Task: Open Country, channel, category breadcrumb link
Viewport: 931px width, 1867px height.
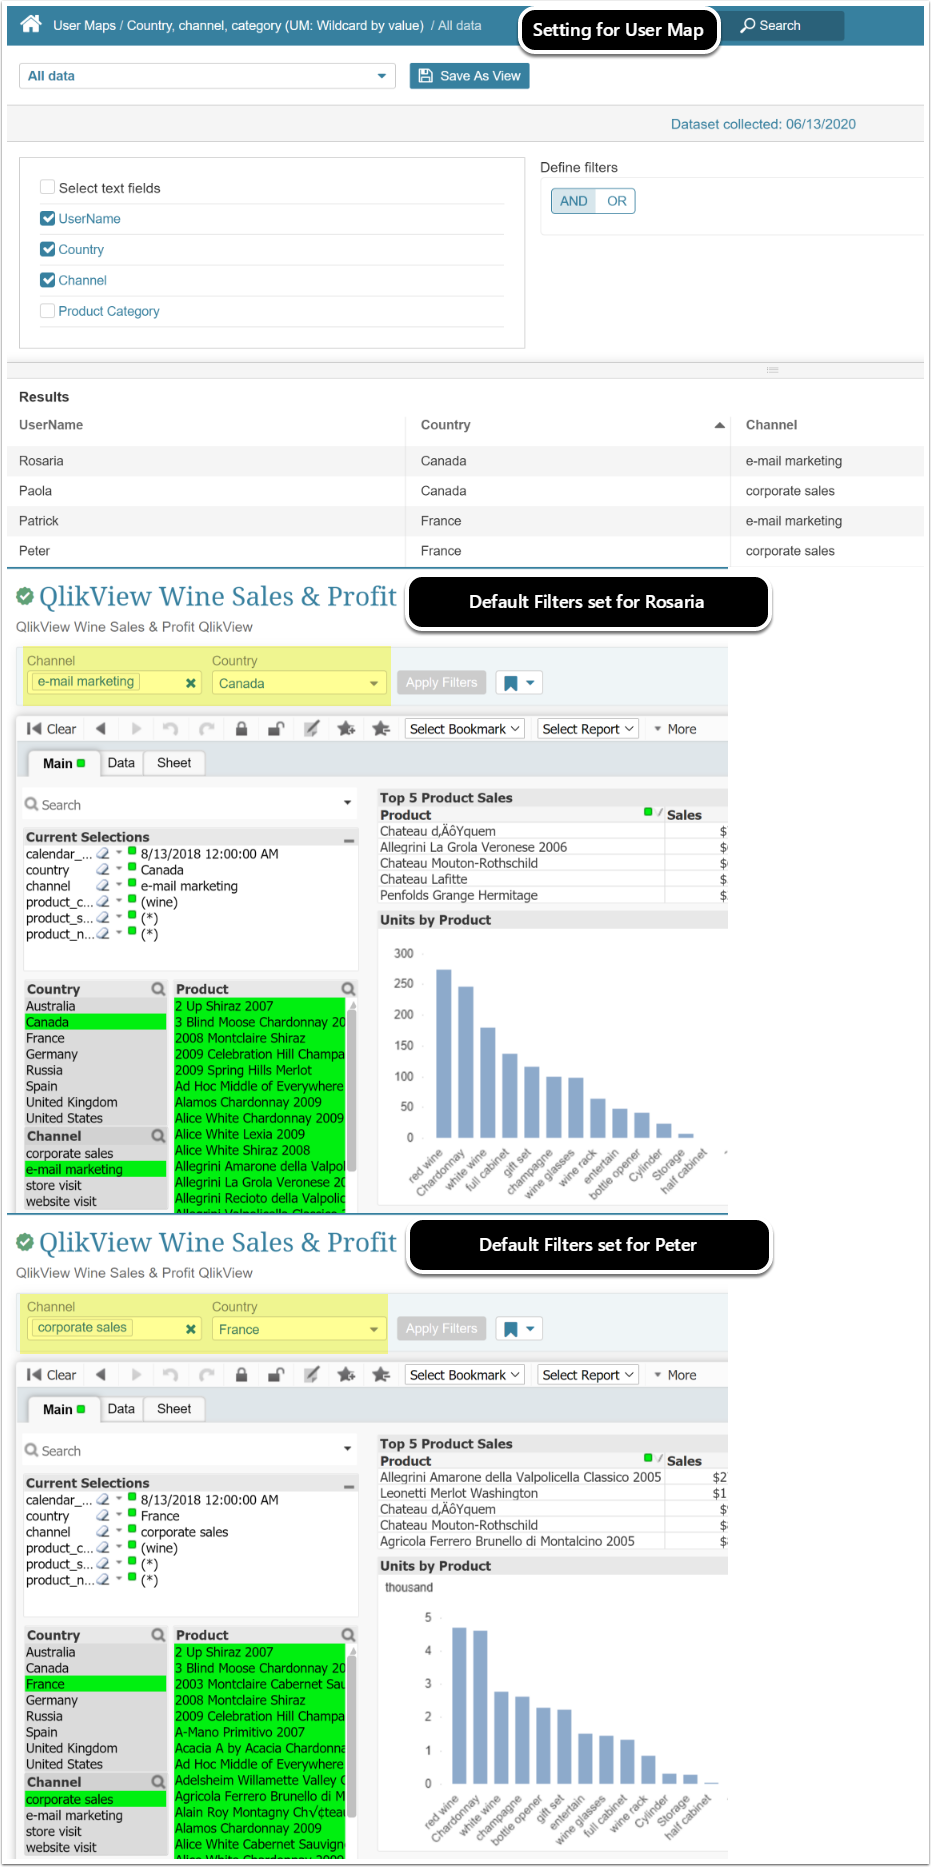Action: click(275, 25)
